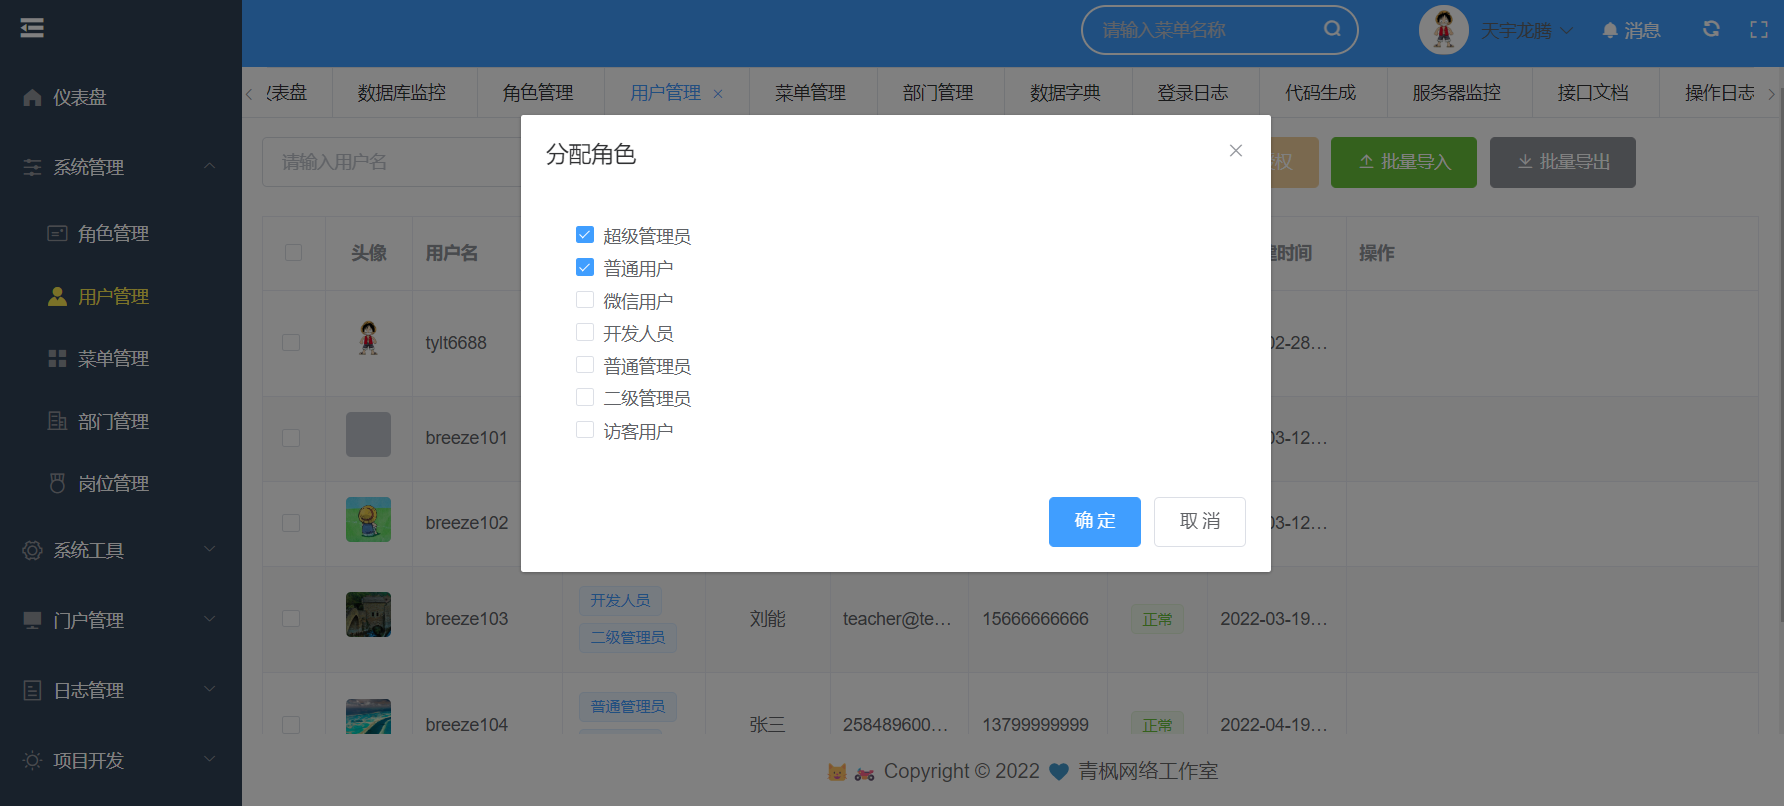1784x806 pixels.
Task: Open the 消息 notification bell
Action: (x=1630, y=31)
